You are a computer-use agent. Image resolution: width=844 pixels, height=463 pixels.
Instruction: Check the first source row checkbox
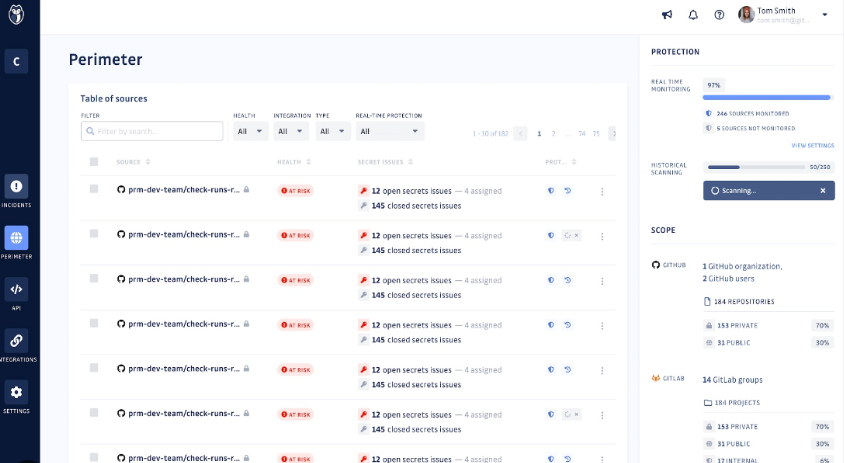94,189
